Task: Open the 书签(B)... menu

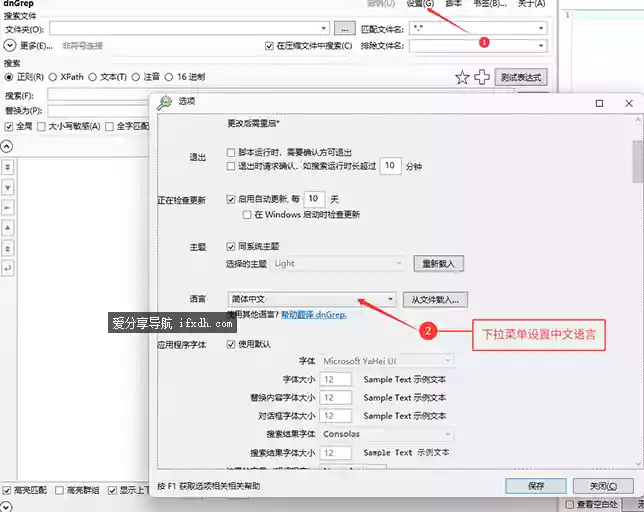Action: pos(490,4)
